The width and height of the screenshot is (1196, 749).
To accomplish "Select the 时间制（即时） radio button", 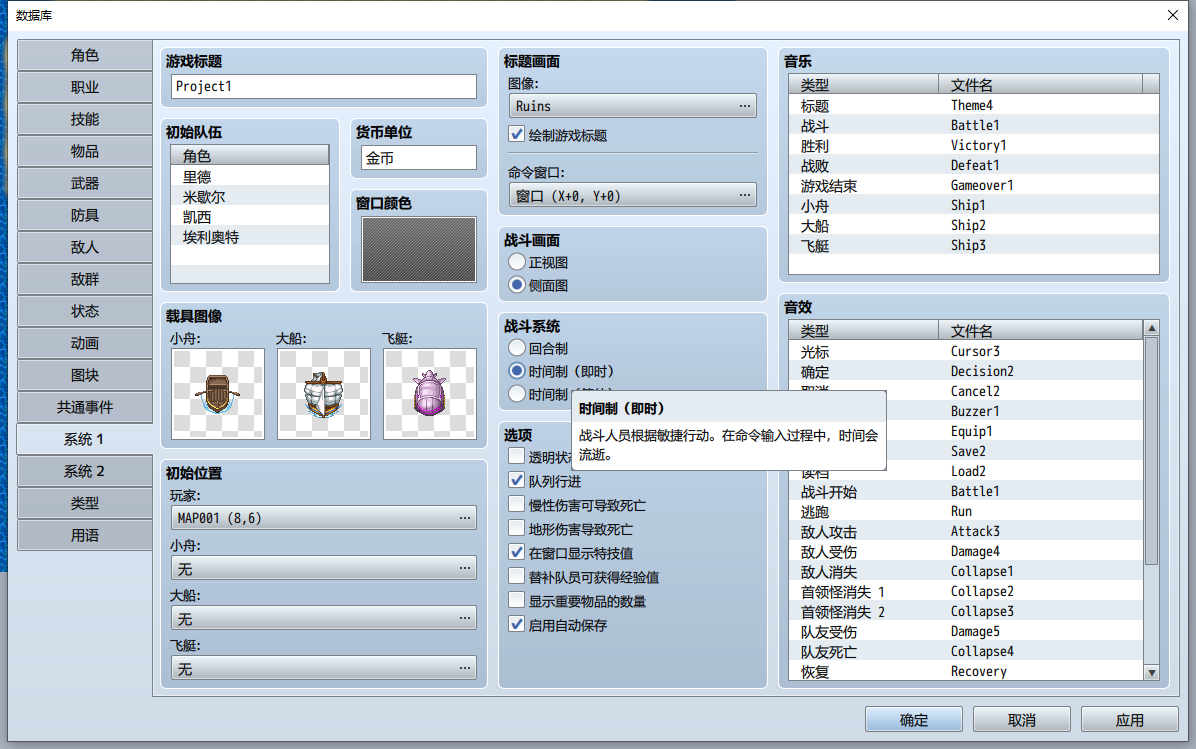I will (516, 371).
